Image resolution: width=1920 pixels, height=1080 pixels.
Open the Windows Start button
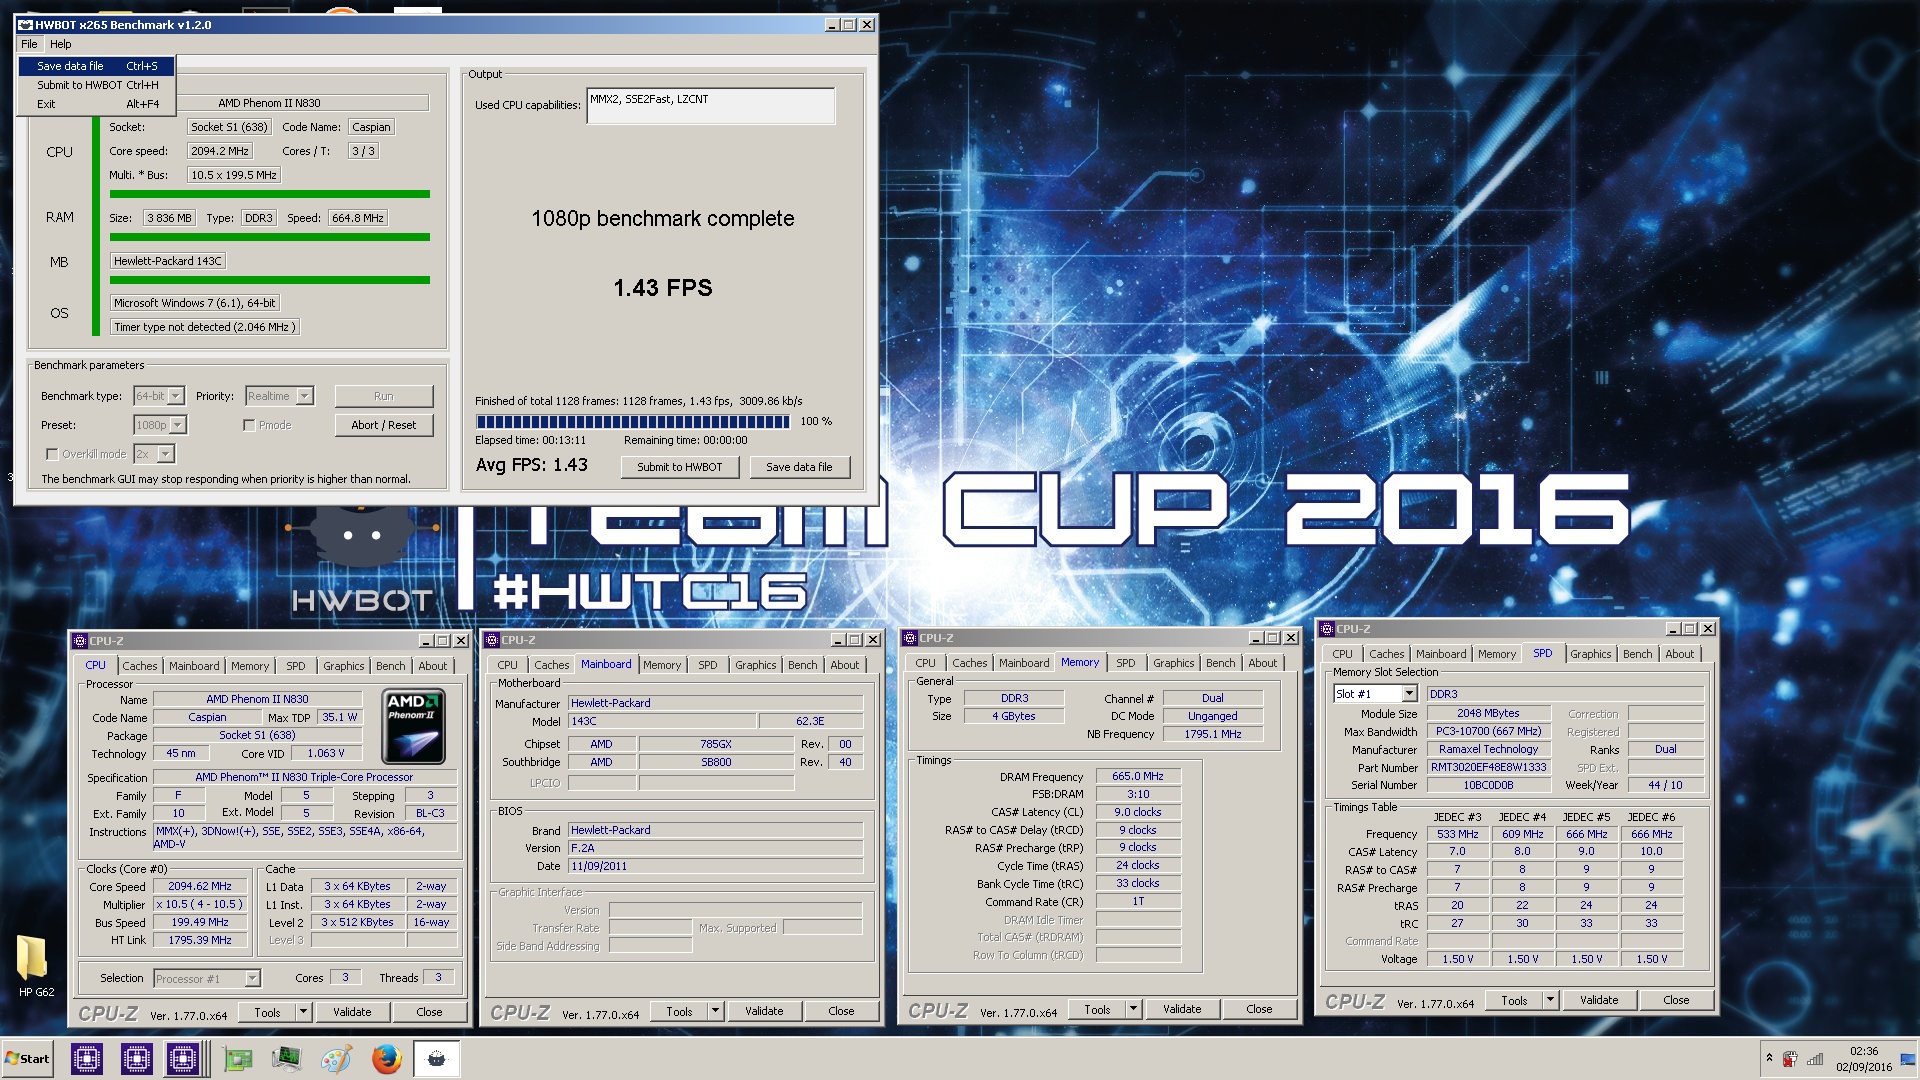[x=28, y=1058]
